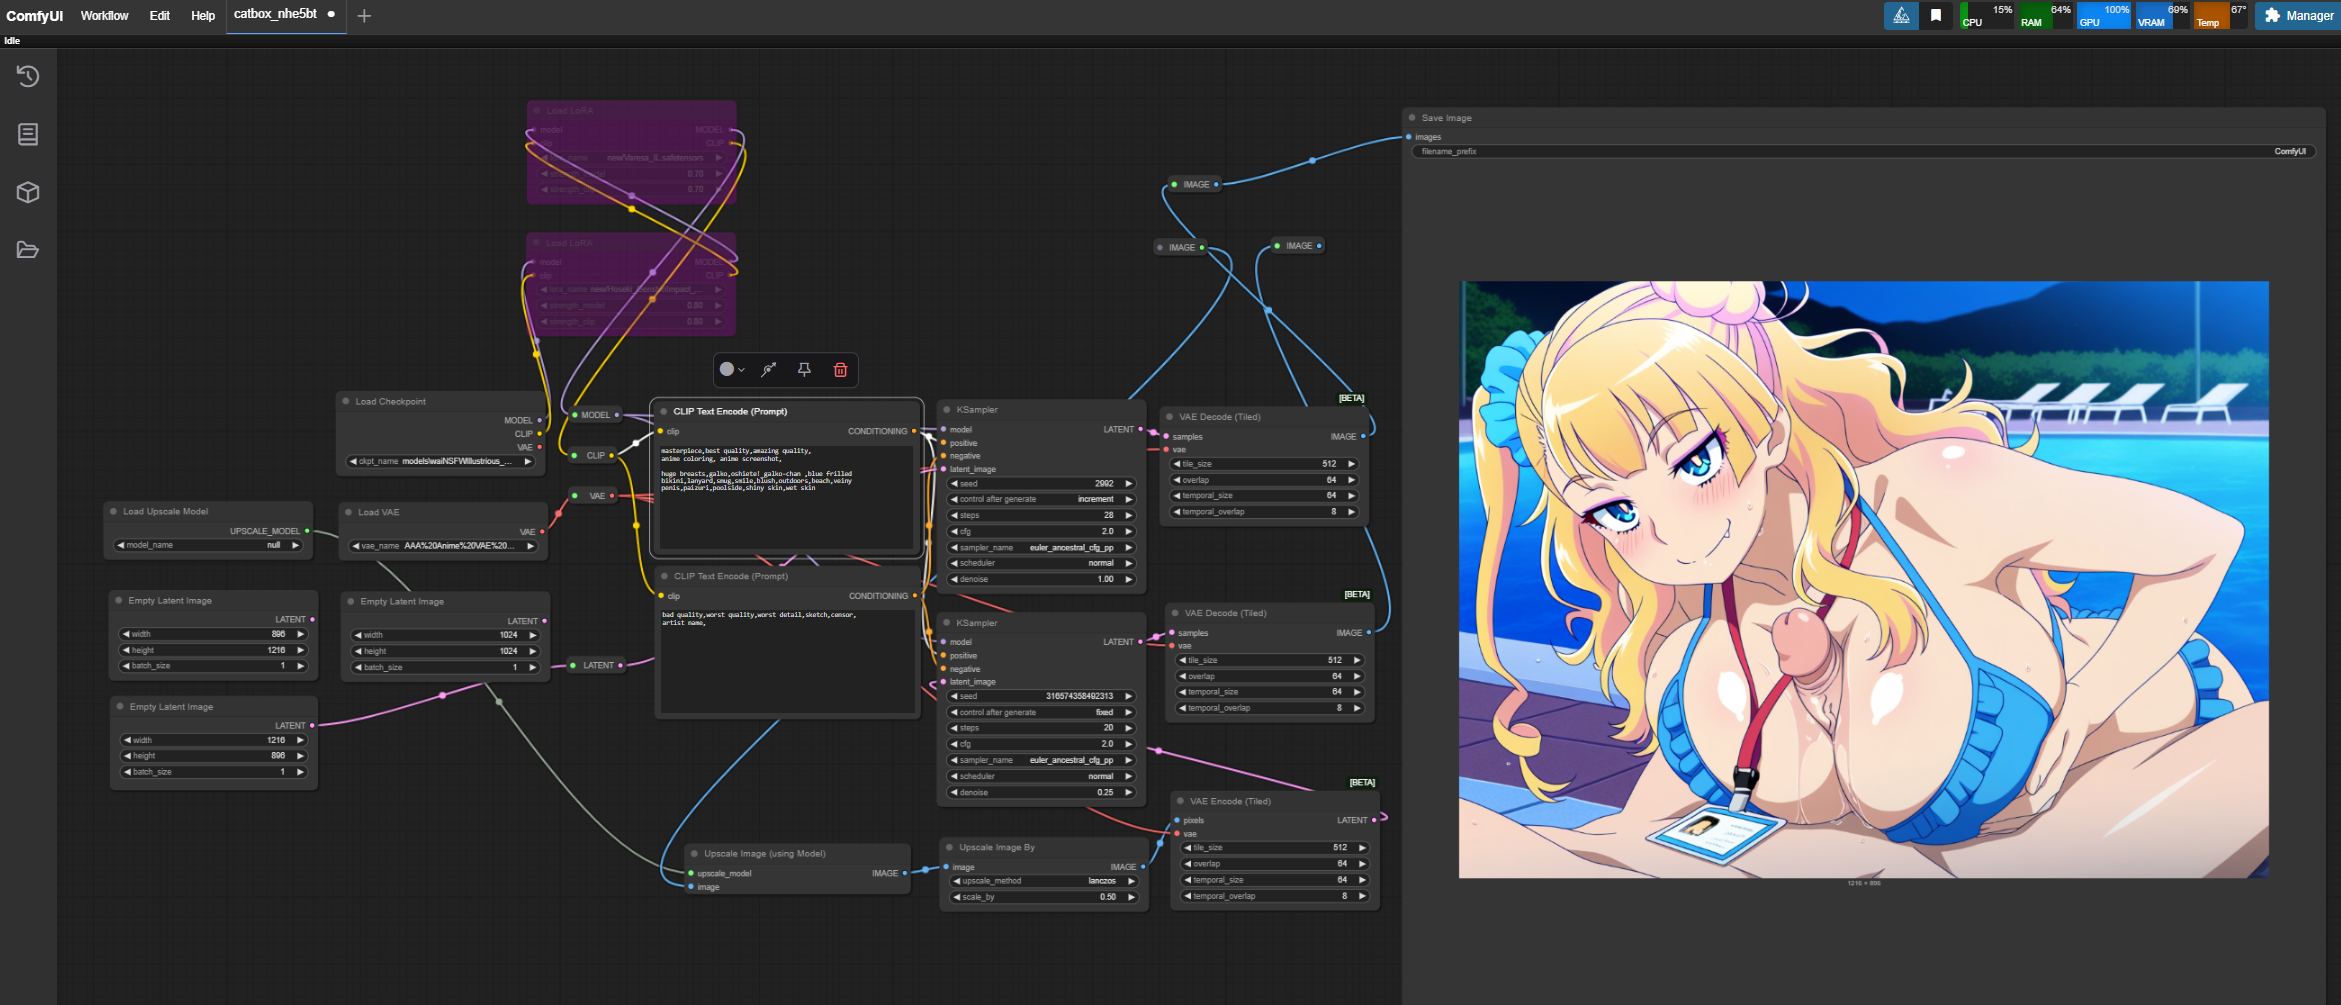
Task: Open the Help menu
Action: pyautogui.click(x=203, y=15)
